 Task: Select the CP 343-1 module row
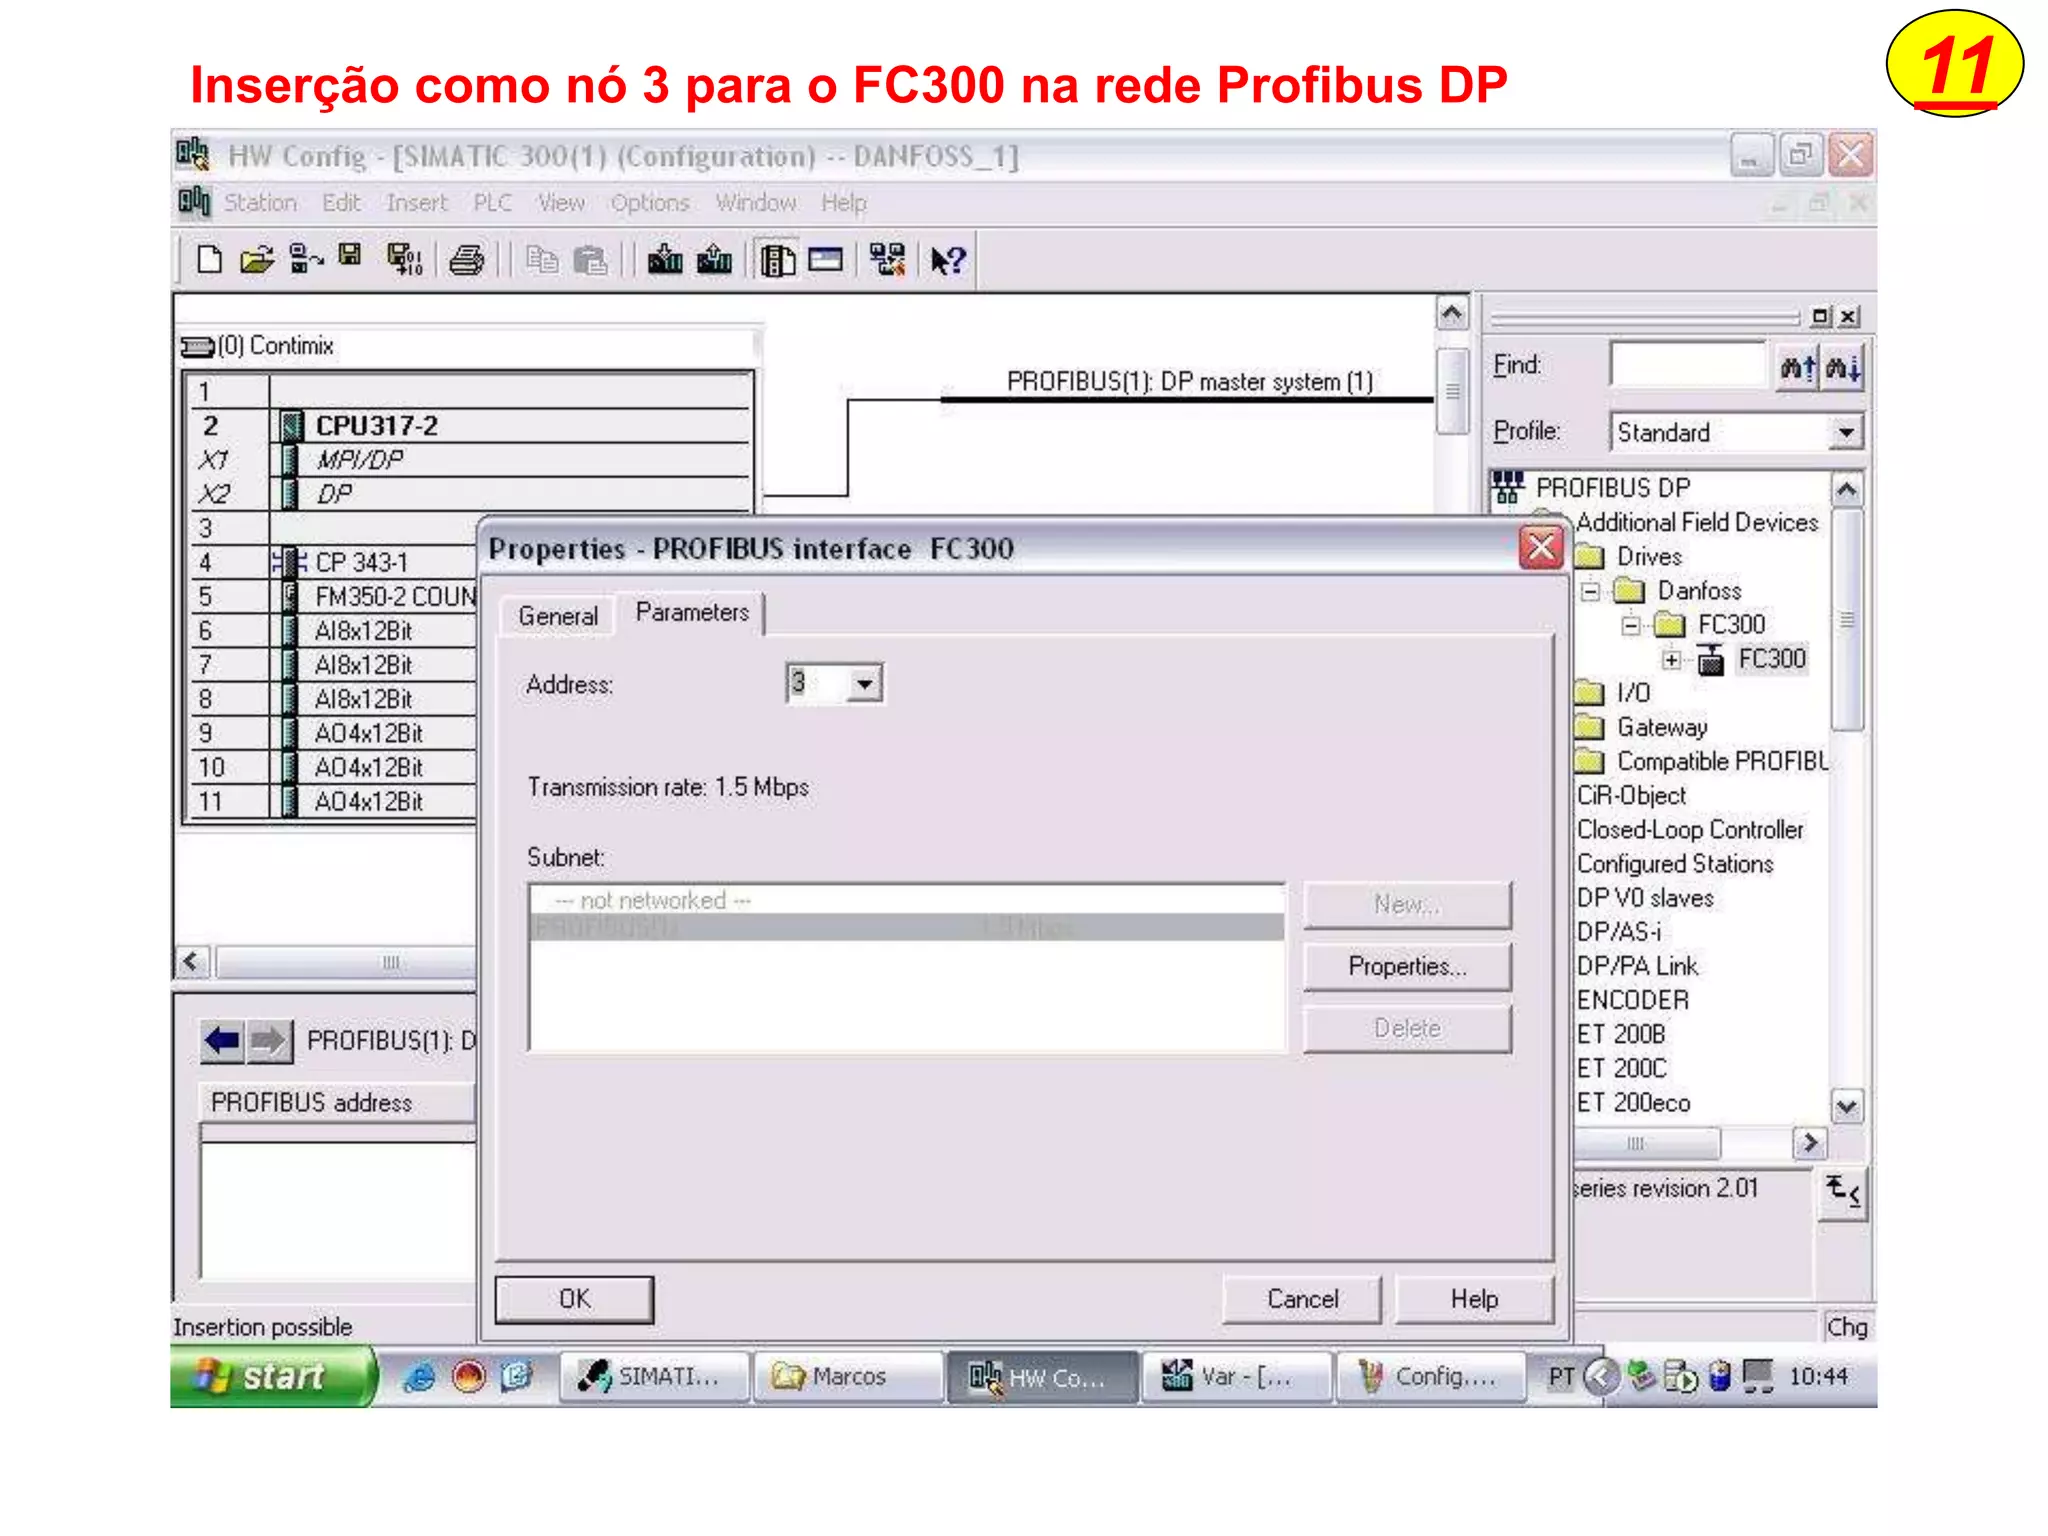click(335, 562)
